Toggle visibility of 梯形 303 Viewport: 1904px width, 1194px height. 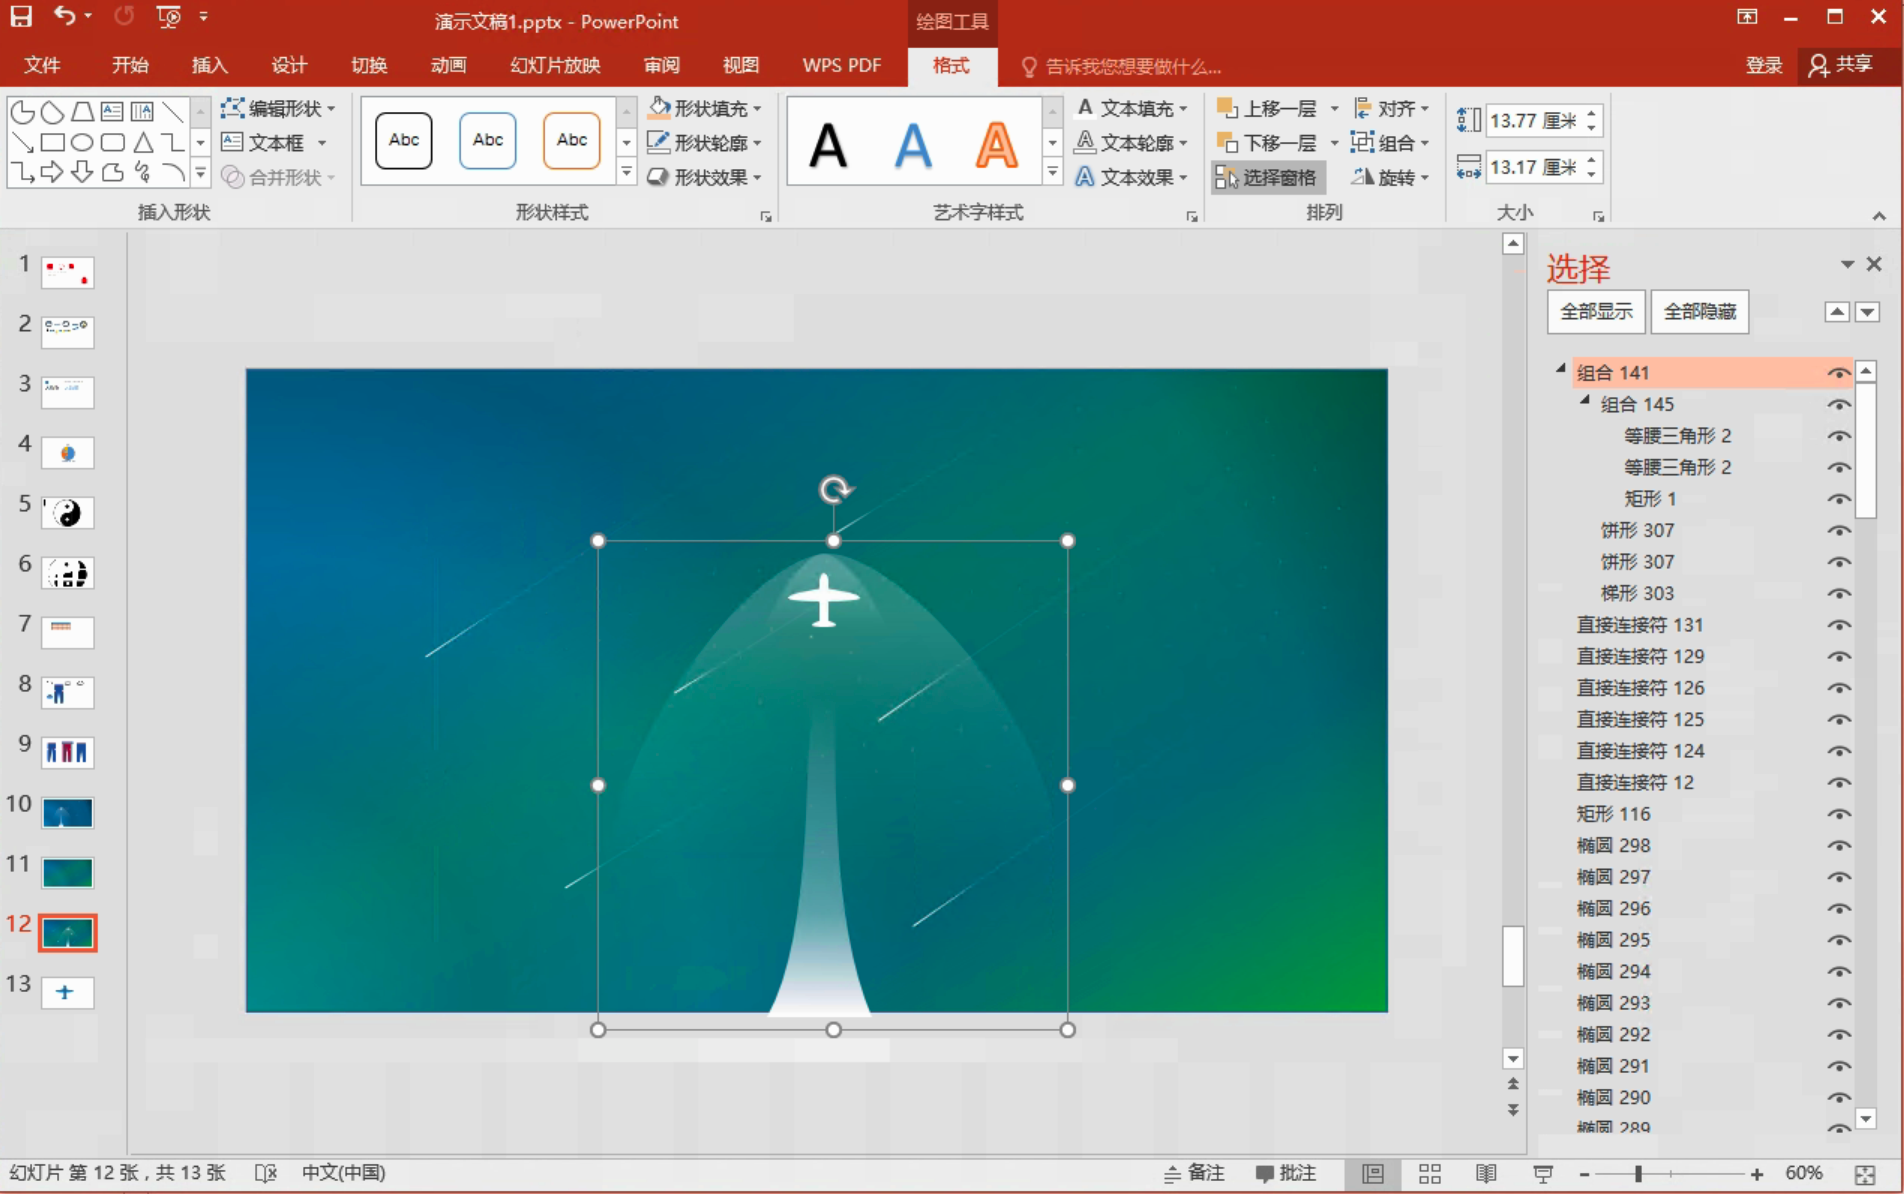(x=1838, y=593)
